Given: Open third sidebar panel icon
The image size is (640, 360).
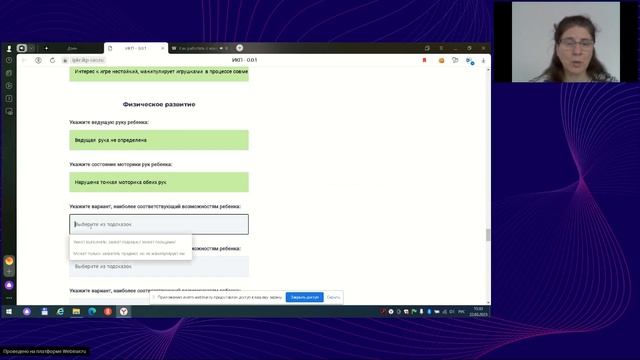Looking at the screenshot, I should (9, 86).
